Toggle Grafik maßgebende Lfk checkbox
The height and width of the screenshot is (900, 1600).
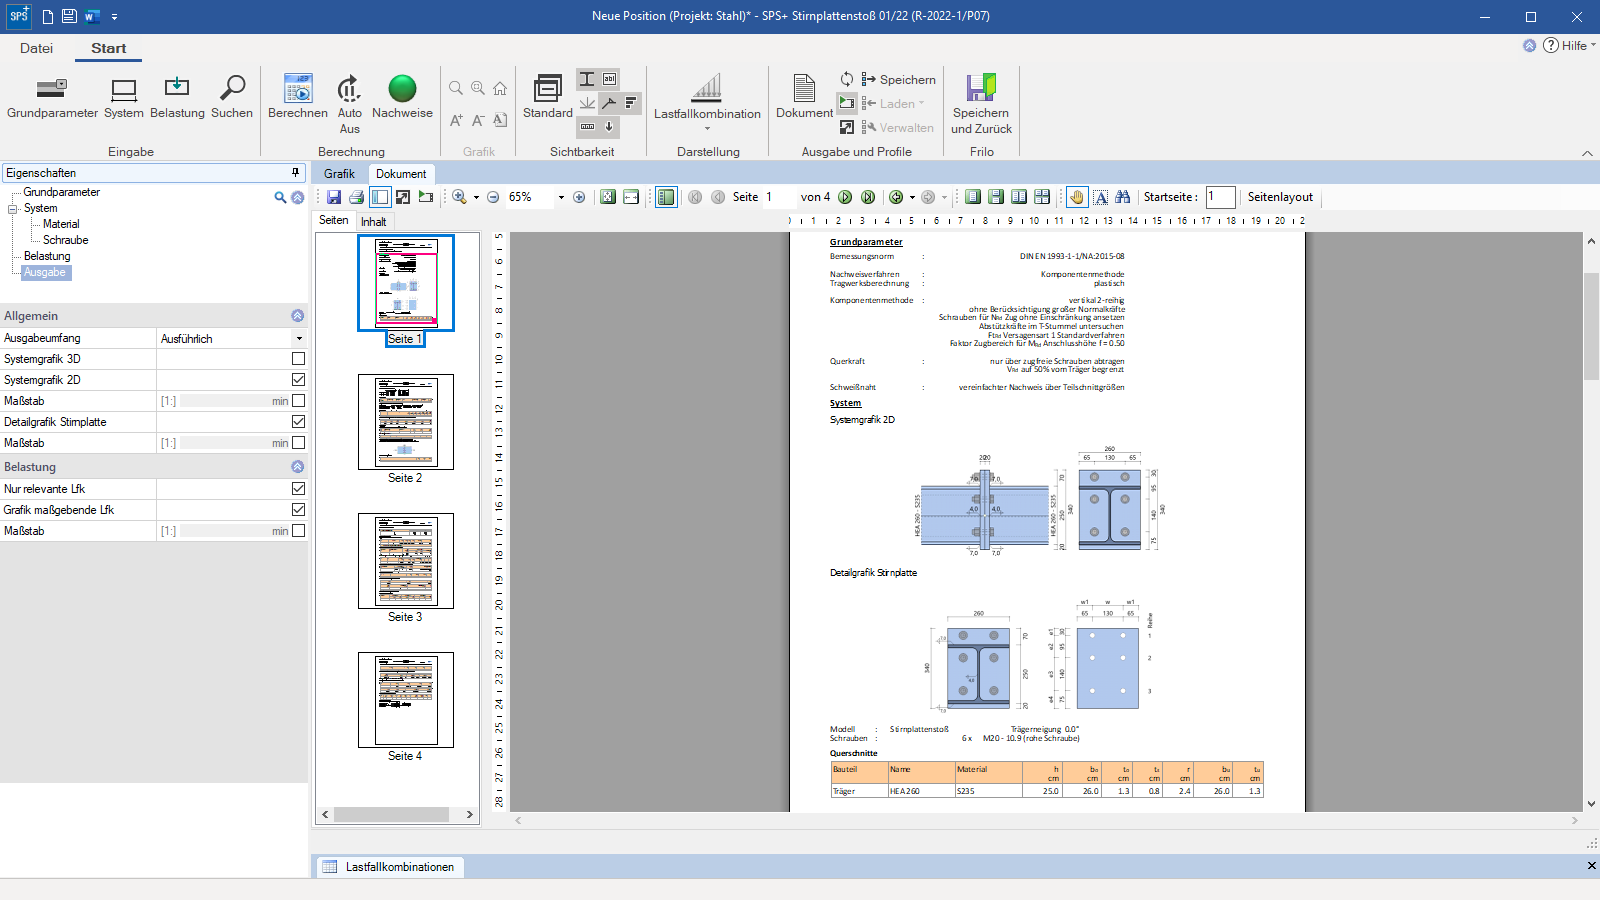298,510
